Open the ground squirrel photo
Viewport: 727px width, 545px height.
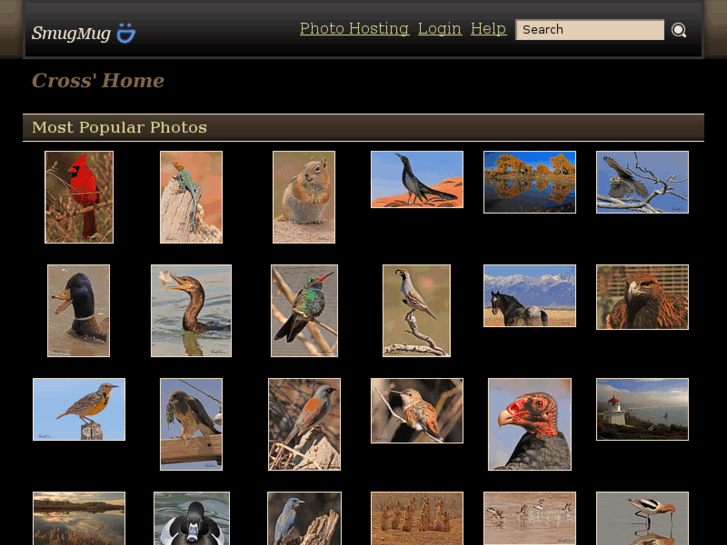coord(304,197)
